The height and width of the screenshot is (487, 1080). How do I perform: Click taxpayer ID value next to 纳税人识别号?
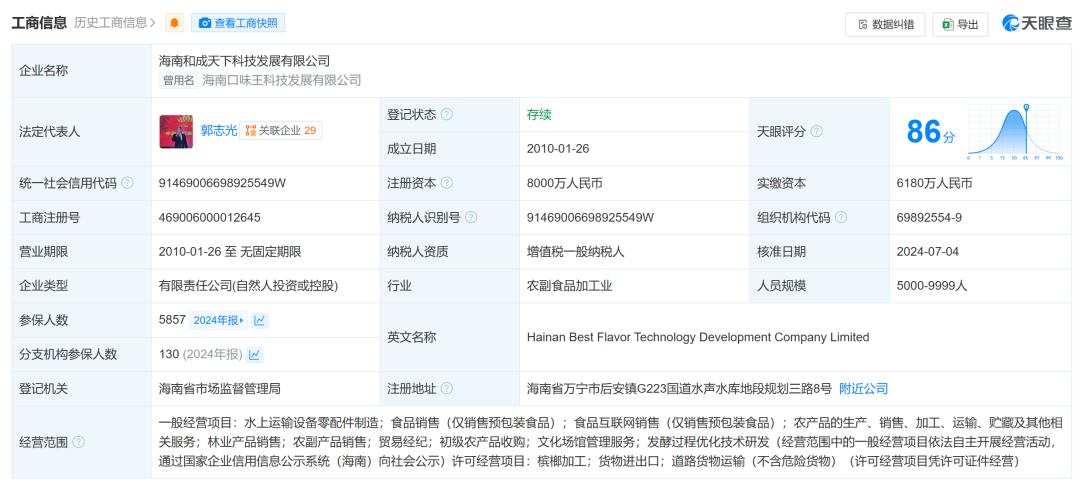click(x=590, y=218)
